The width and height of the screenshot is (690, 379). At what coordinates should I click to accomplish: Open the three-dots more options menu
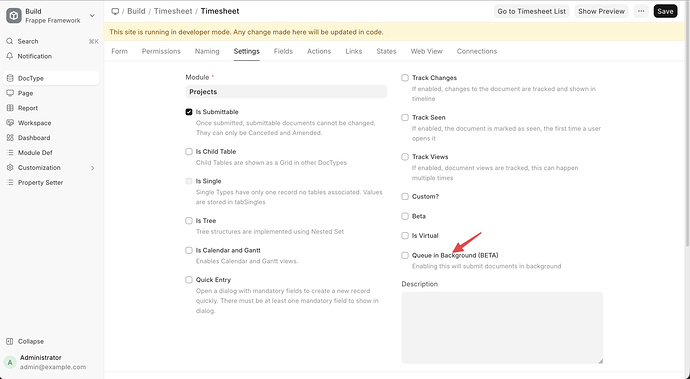pyautogui.click(x=641, y=11)
